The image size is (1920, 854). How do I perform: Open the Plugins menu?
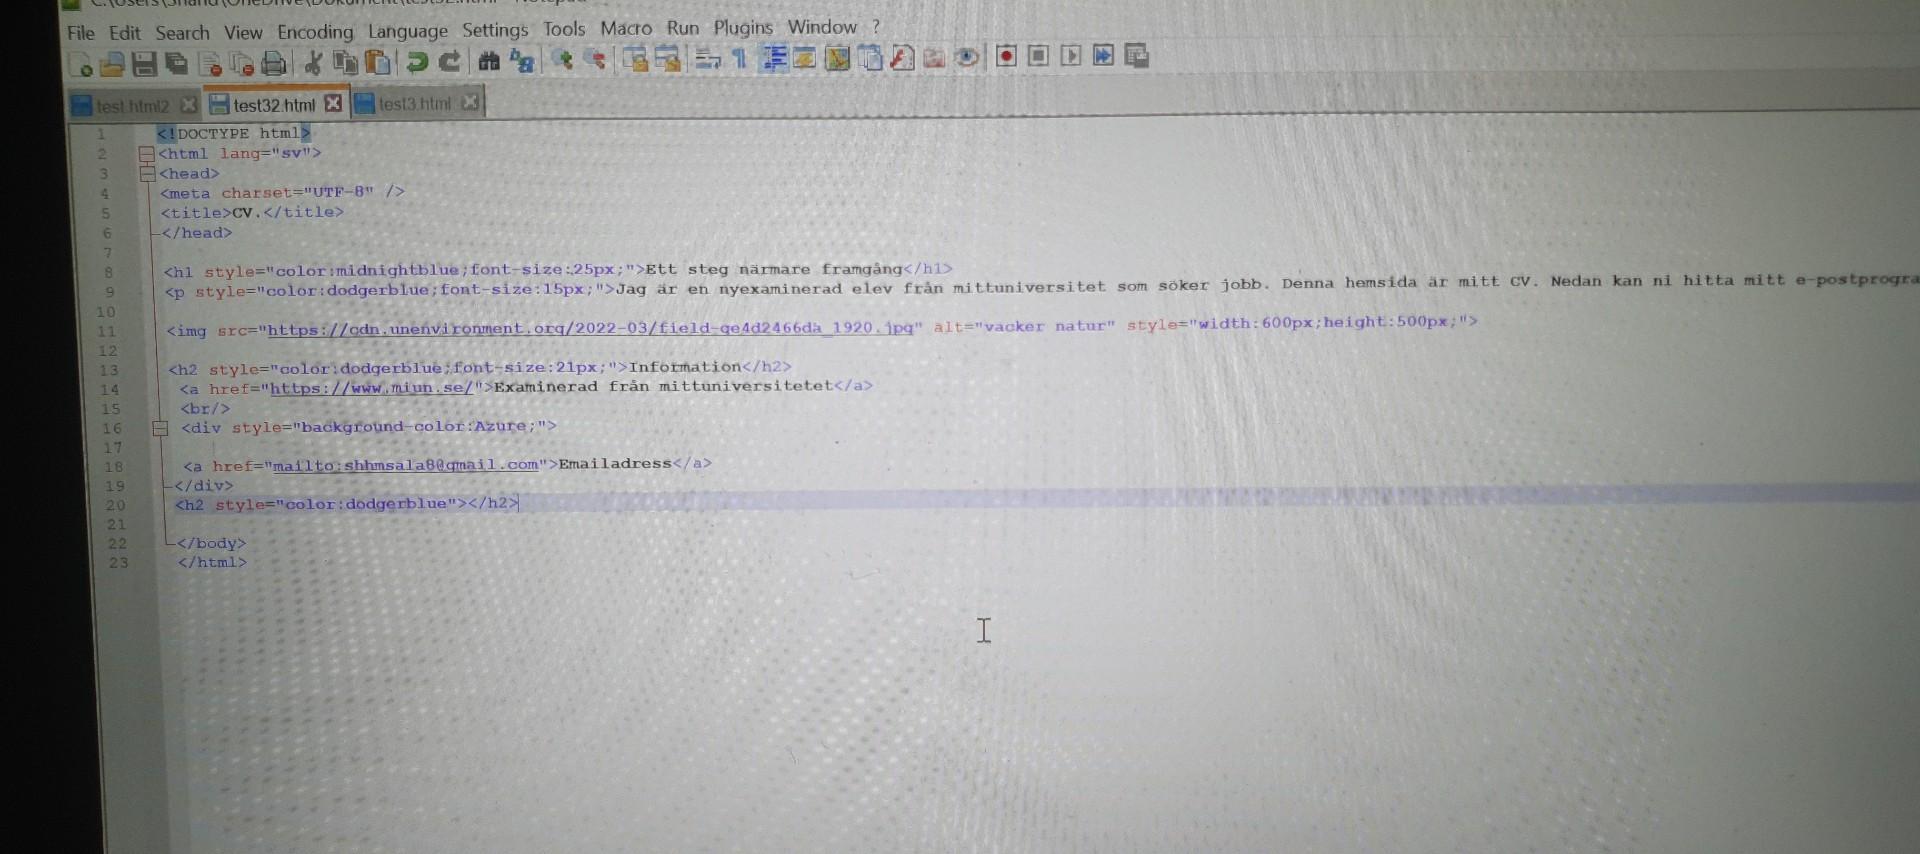tap(743, 27)
